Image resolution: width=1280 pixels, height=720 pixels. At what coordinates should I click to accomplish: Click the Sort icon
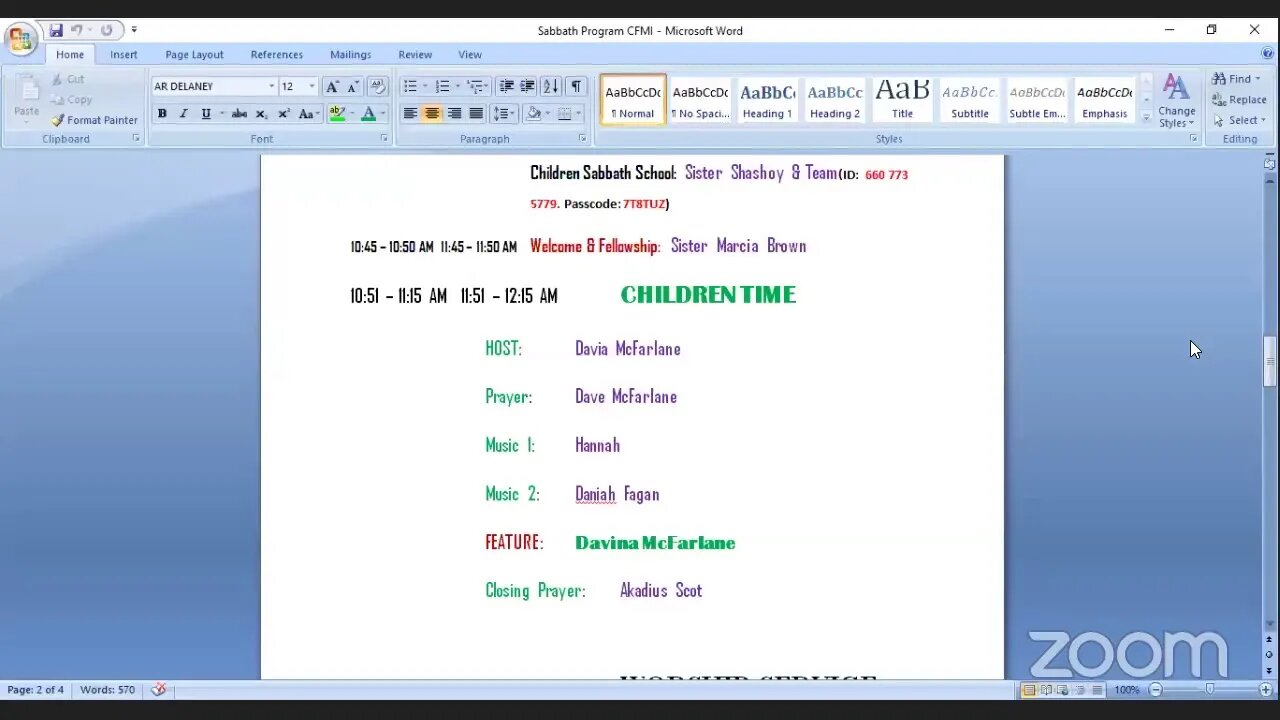551,87
